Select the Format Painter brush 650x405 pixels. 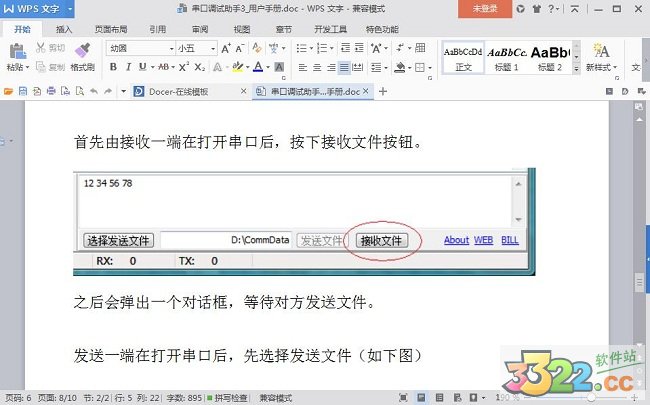[82, 51]
